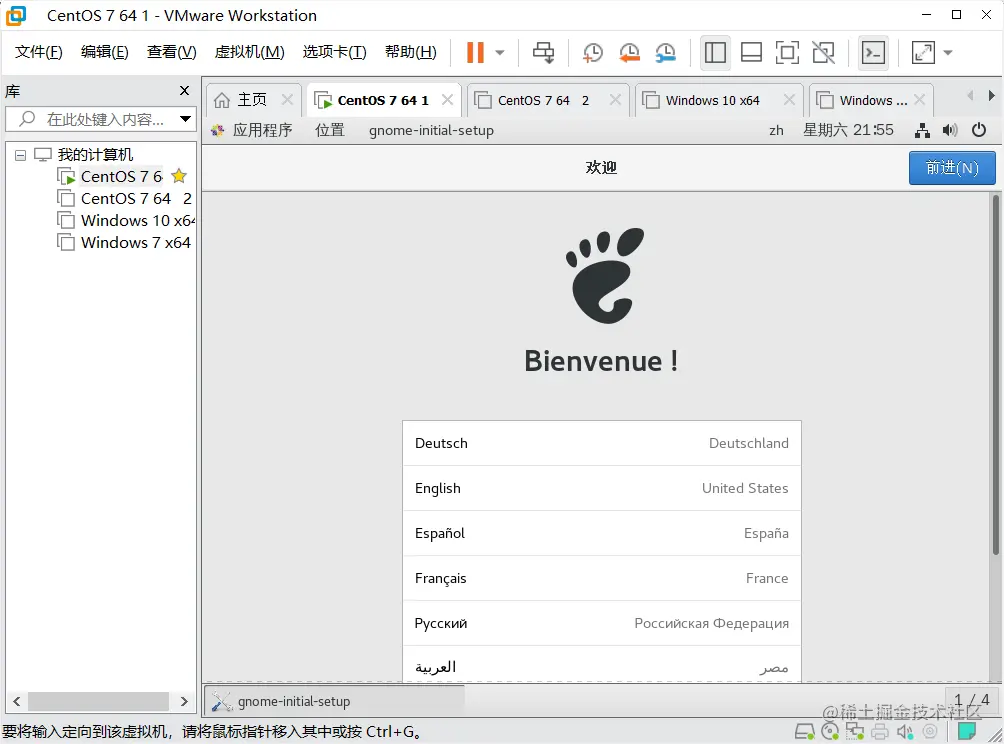
Task: Click the zh input source indicator
Action: tap(776, 131)
